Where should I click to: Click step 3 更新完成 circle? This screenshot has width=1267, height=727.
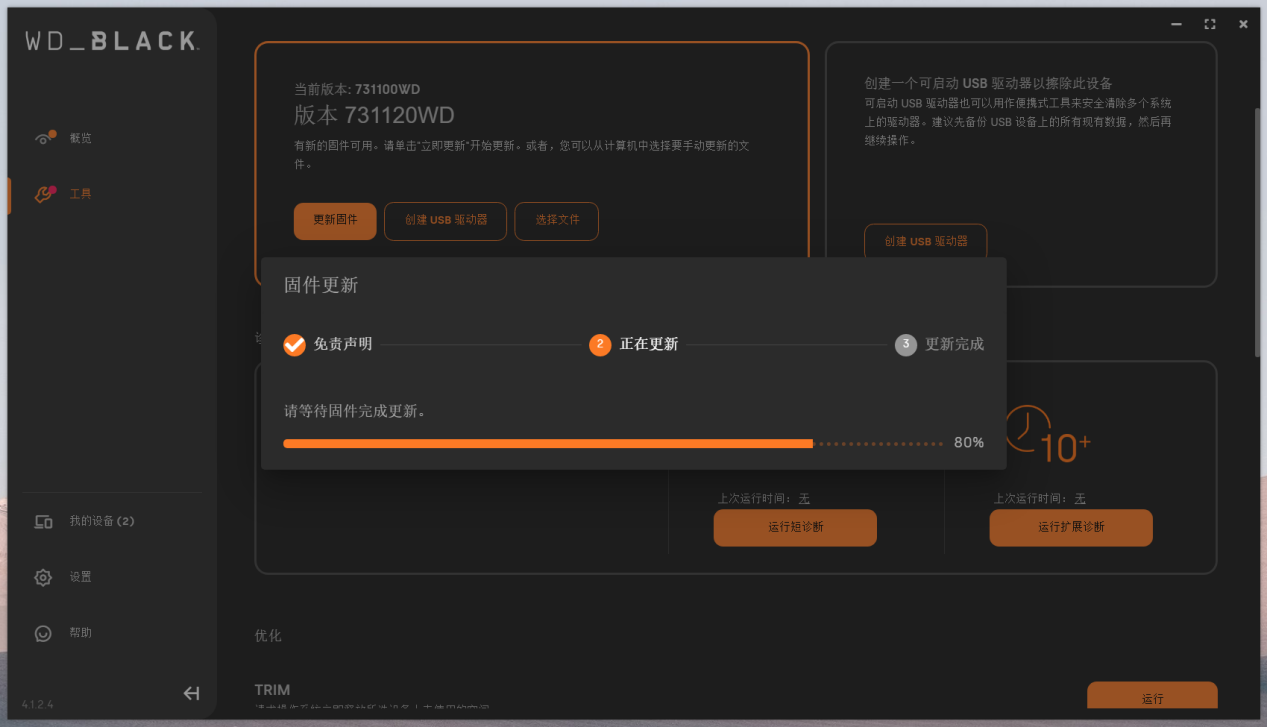tap(906, 345)
